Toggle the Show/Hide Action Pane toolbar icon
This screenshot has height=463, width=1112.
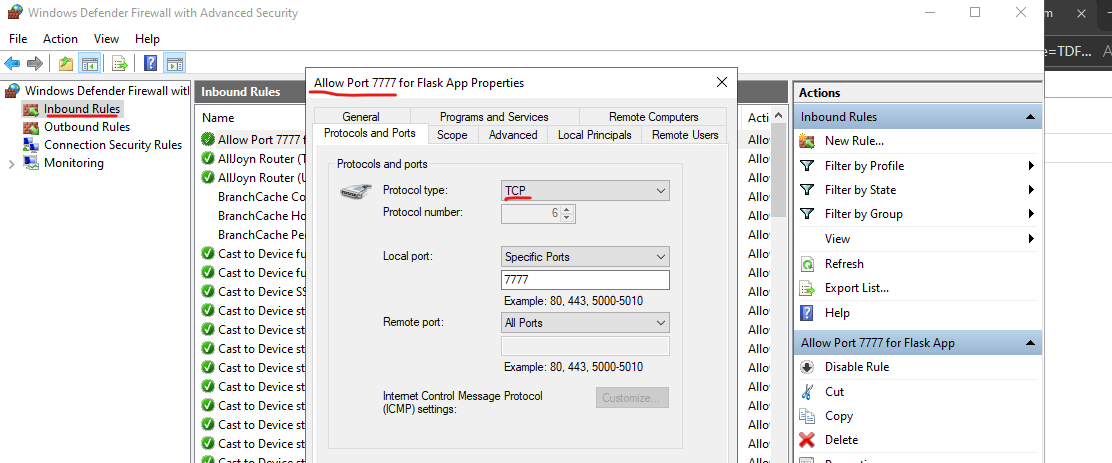click(x=174, y=64)
